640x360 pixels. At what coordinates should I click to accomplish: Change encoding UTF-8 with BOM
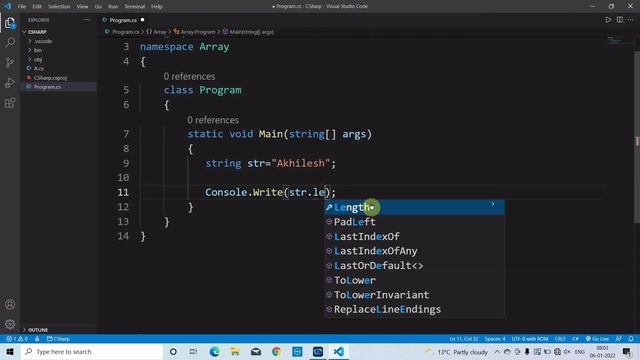pyautogui.click(x=530, y=339)
